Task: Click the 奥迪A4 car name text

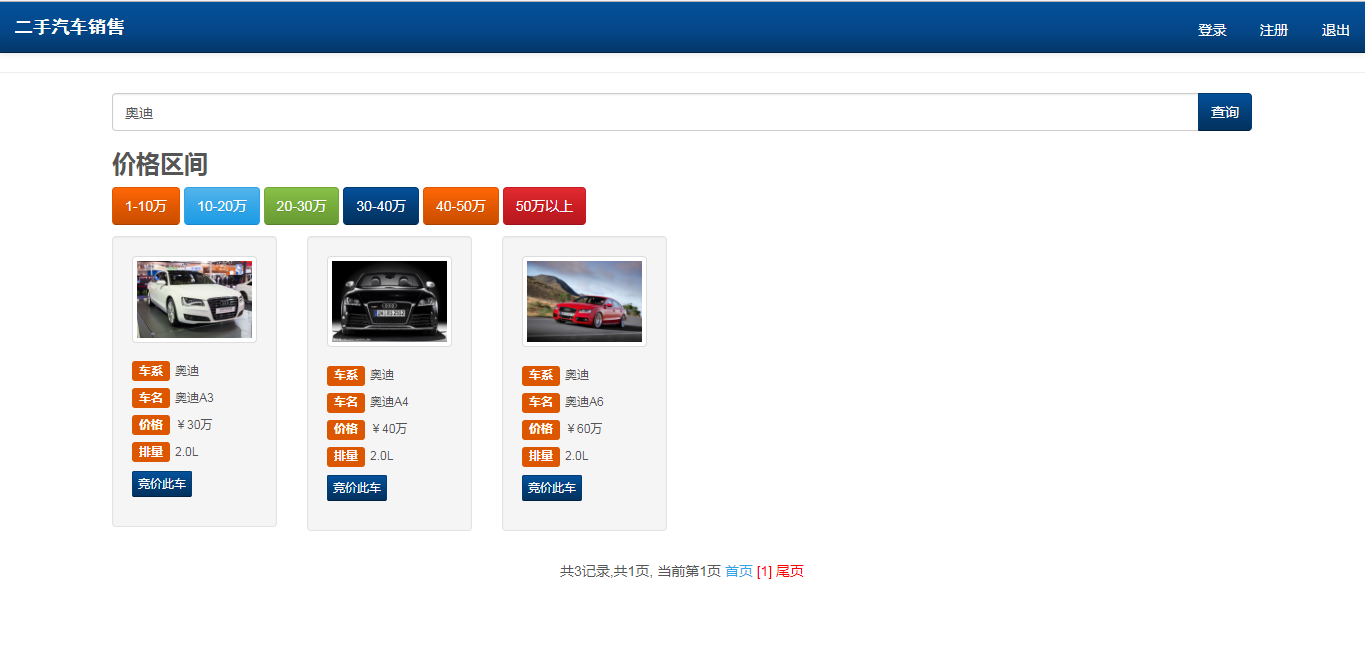Action: 389,402
